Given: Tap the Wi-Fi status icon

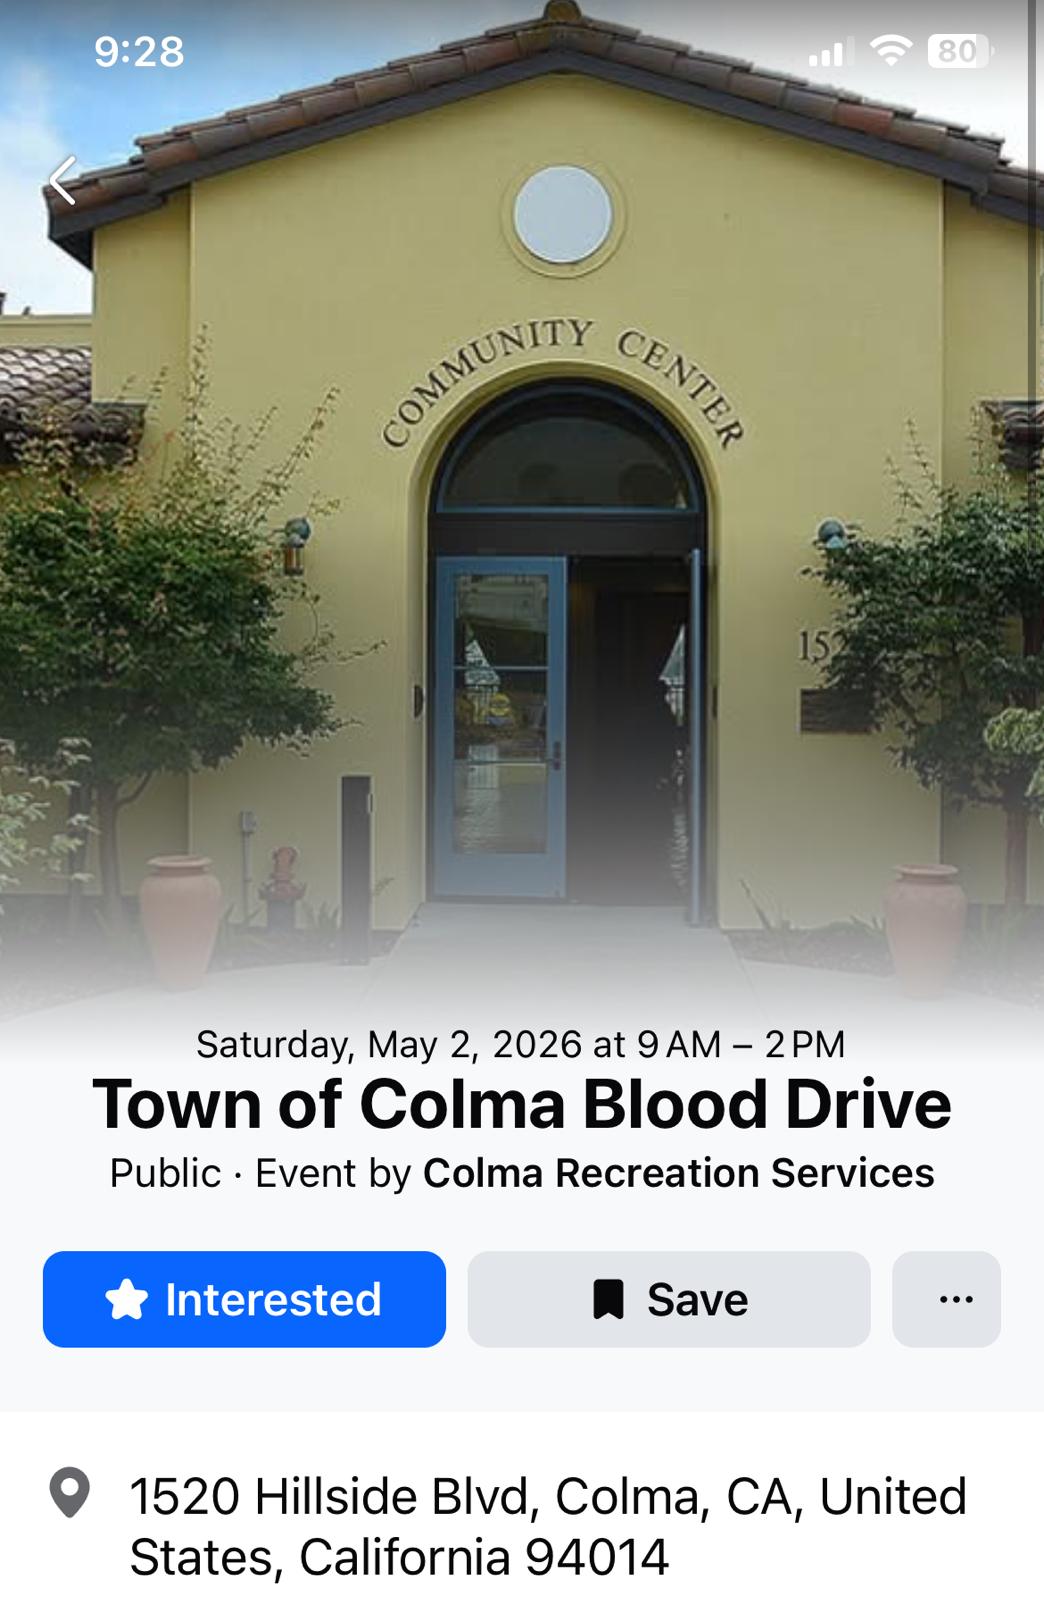Looking at the screenshot, I should point(890,50).
